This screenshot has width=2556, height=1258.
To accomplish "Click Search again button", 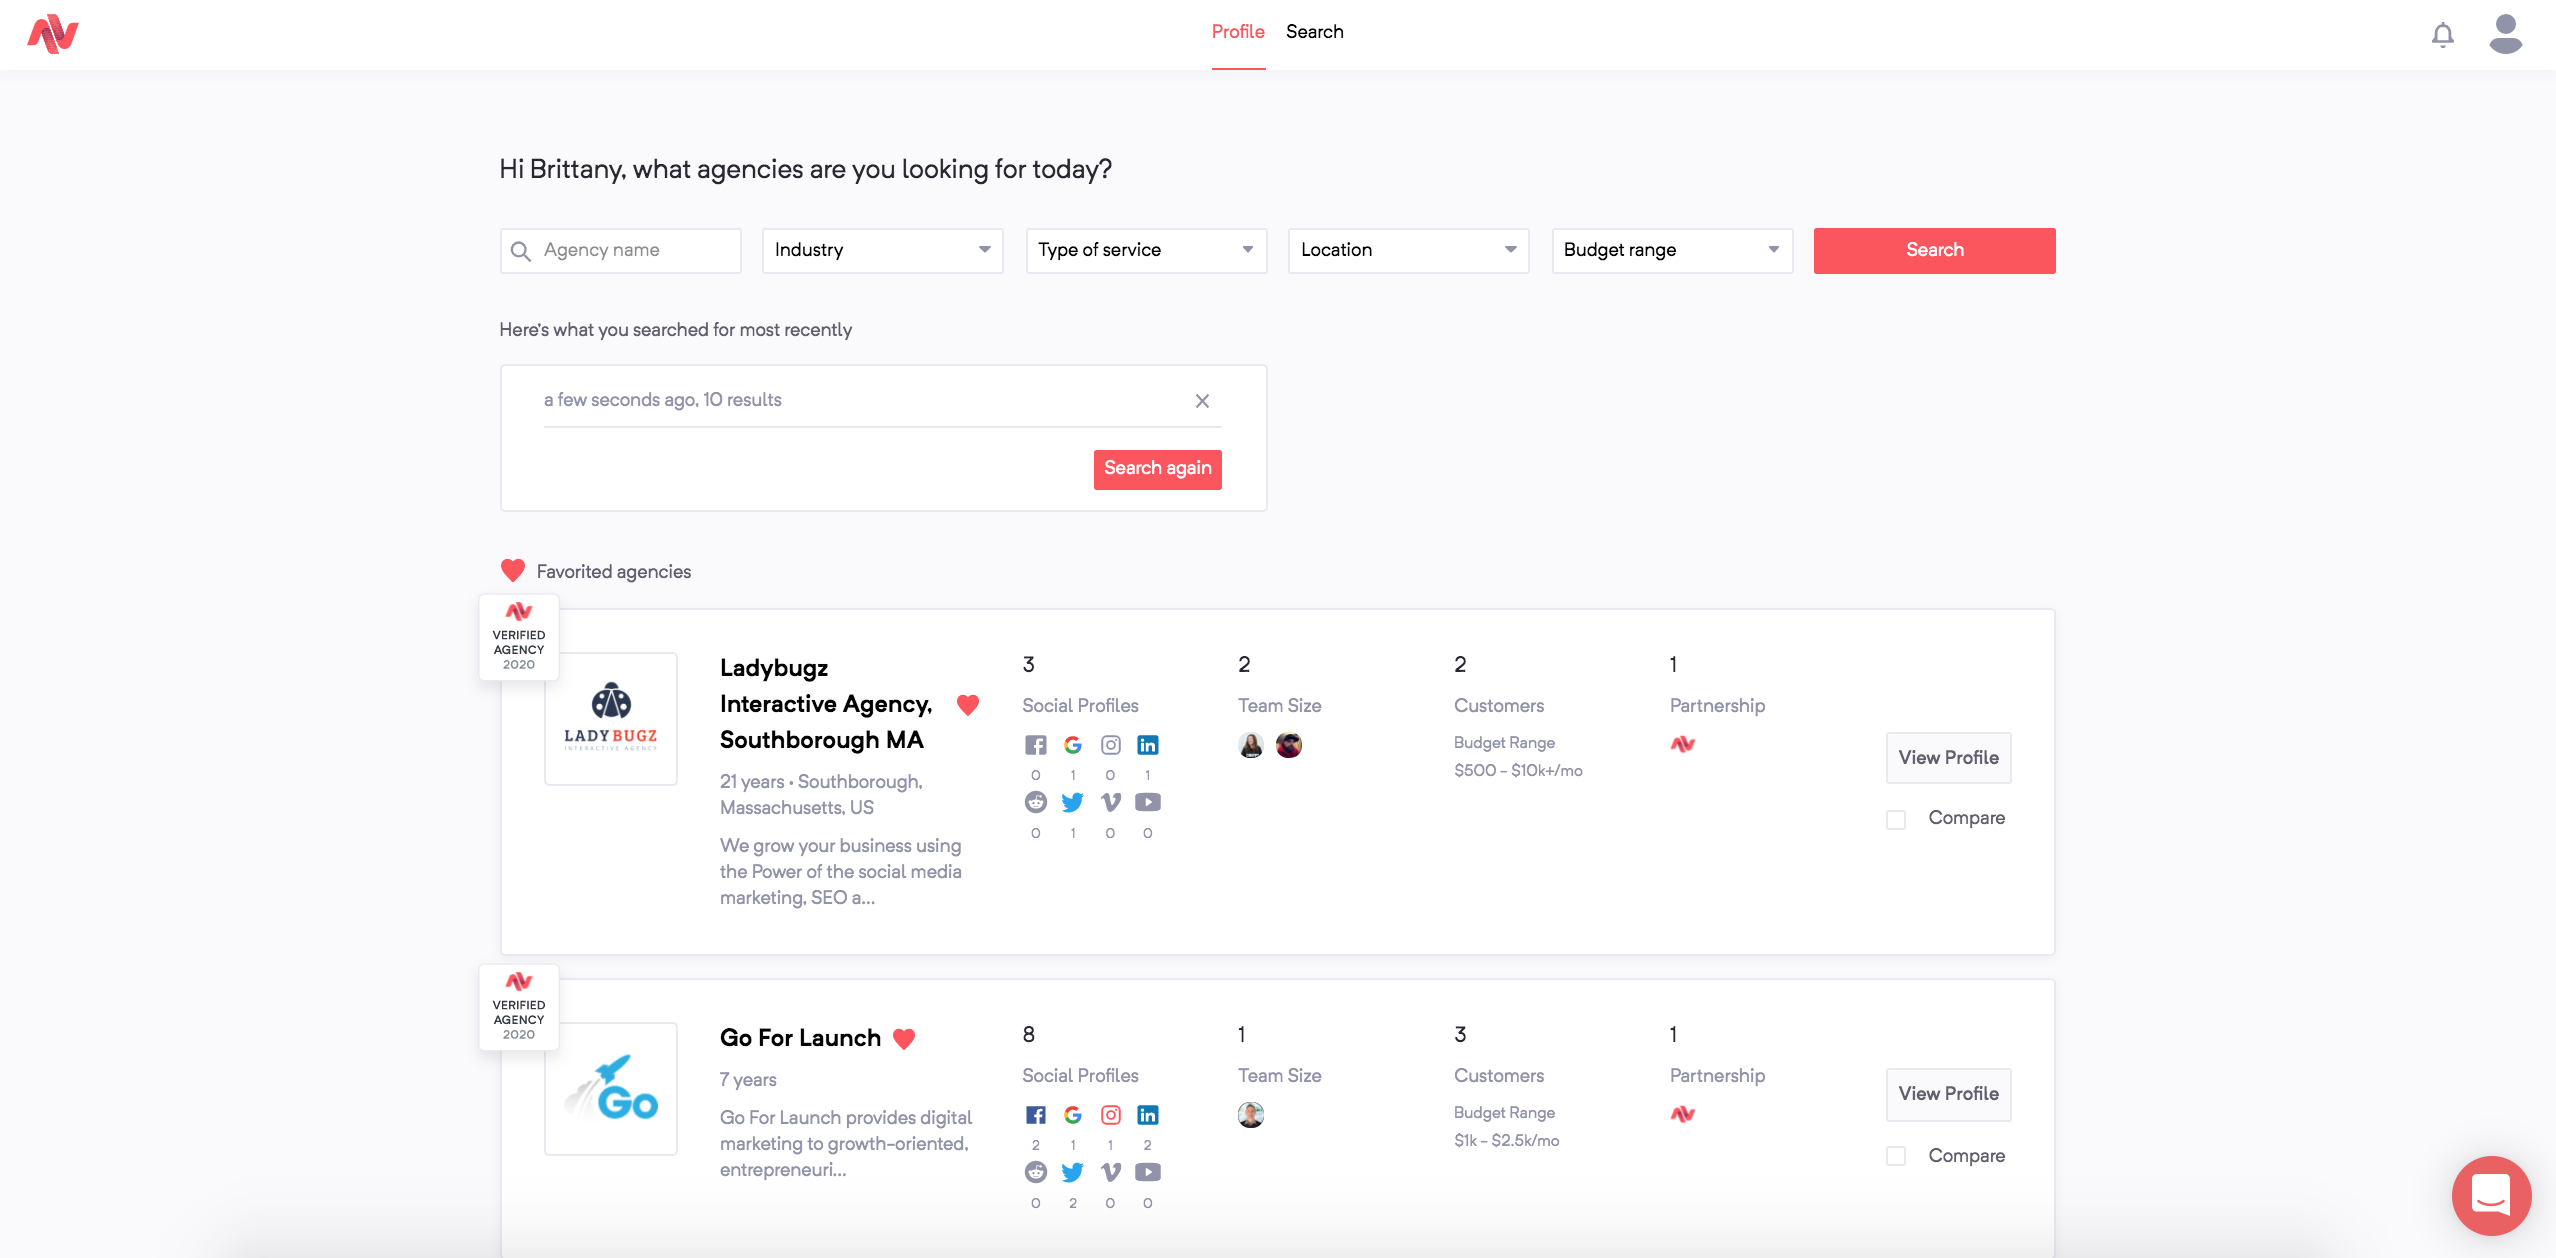I will (x=1157, y=469).
